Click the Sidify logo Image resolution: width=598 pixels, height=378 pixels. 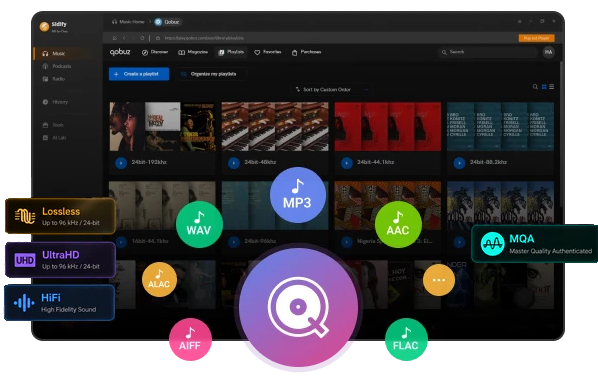point(44,26)
